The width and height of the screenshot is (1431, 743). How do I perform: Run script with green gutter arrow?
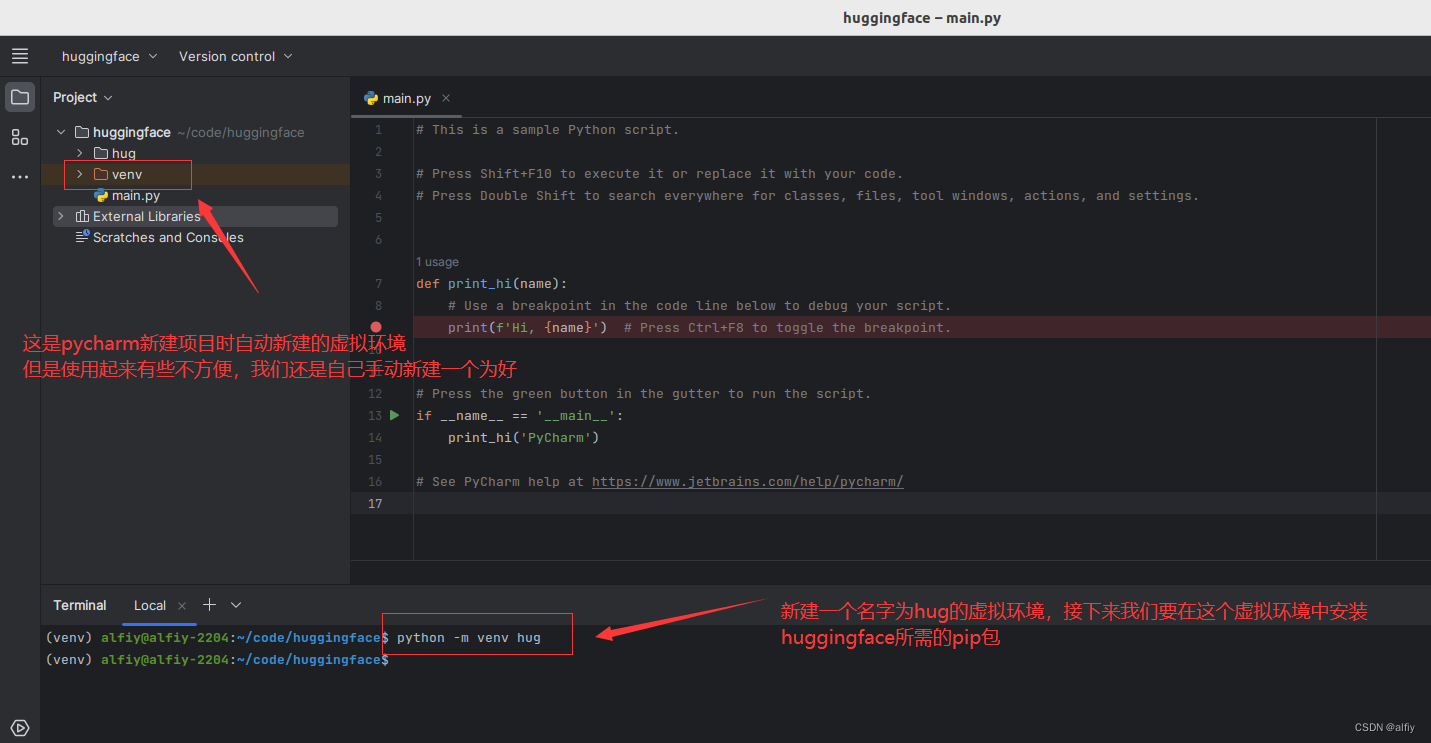[394, 415]
